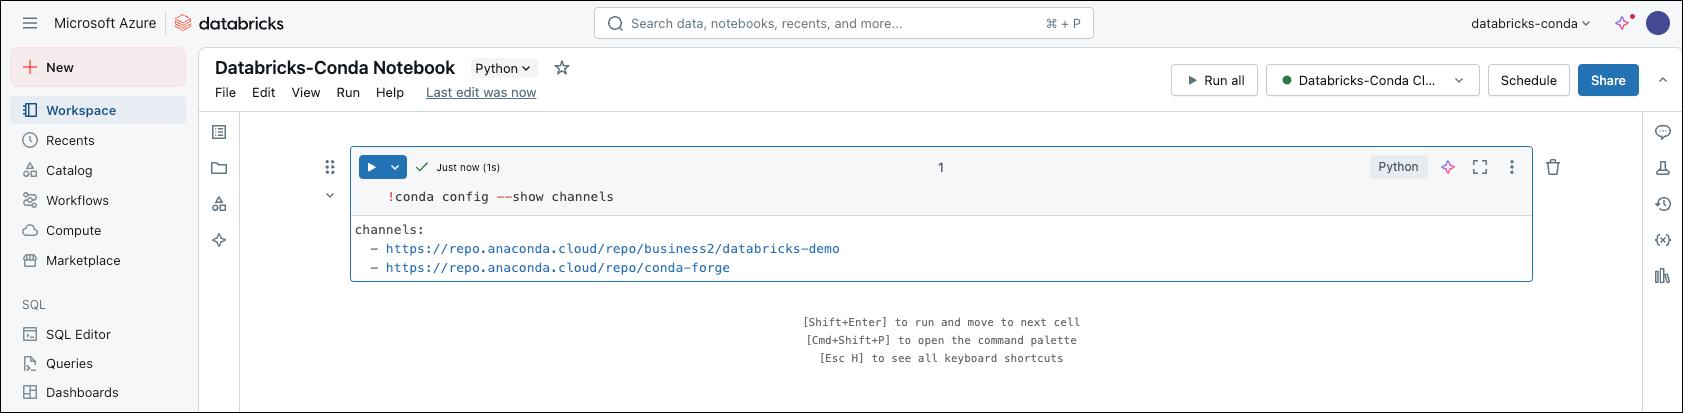1683x413 pixels.
Task: Click the notebook title Databricks-Conda Notebook
Action: 335,67
